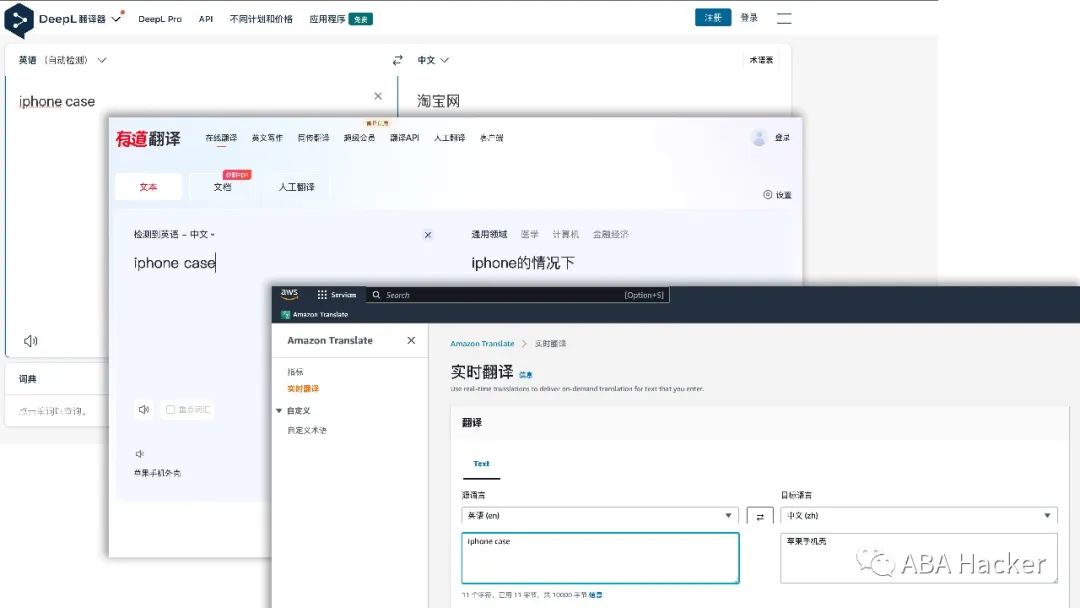Click Youdao input text 'iphone case'
Viewport: 1080px width, 608px height.
click(174, 263)
